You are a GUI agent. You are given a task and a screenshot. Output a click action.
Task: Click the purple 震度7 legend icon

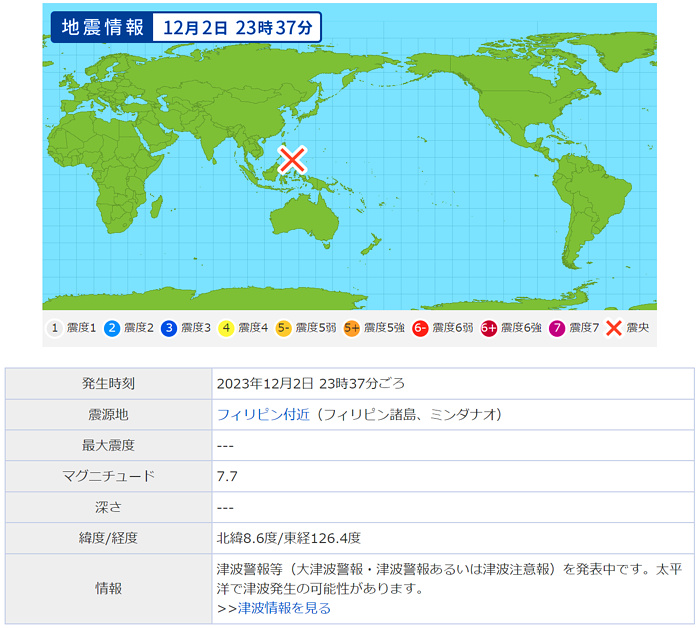tap(557, 329)
